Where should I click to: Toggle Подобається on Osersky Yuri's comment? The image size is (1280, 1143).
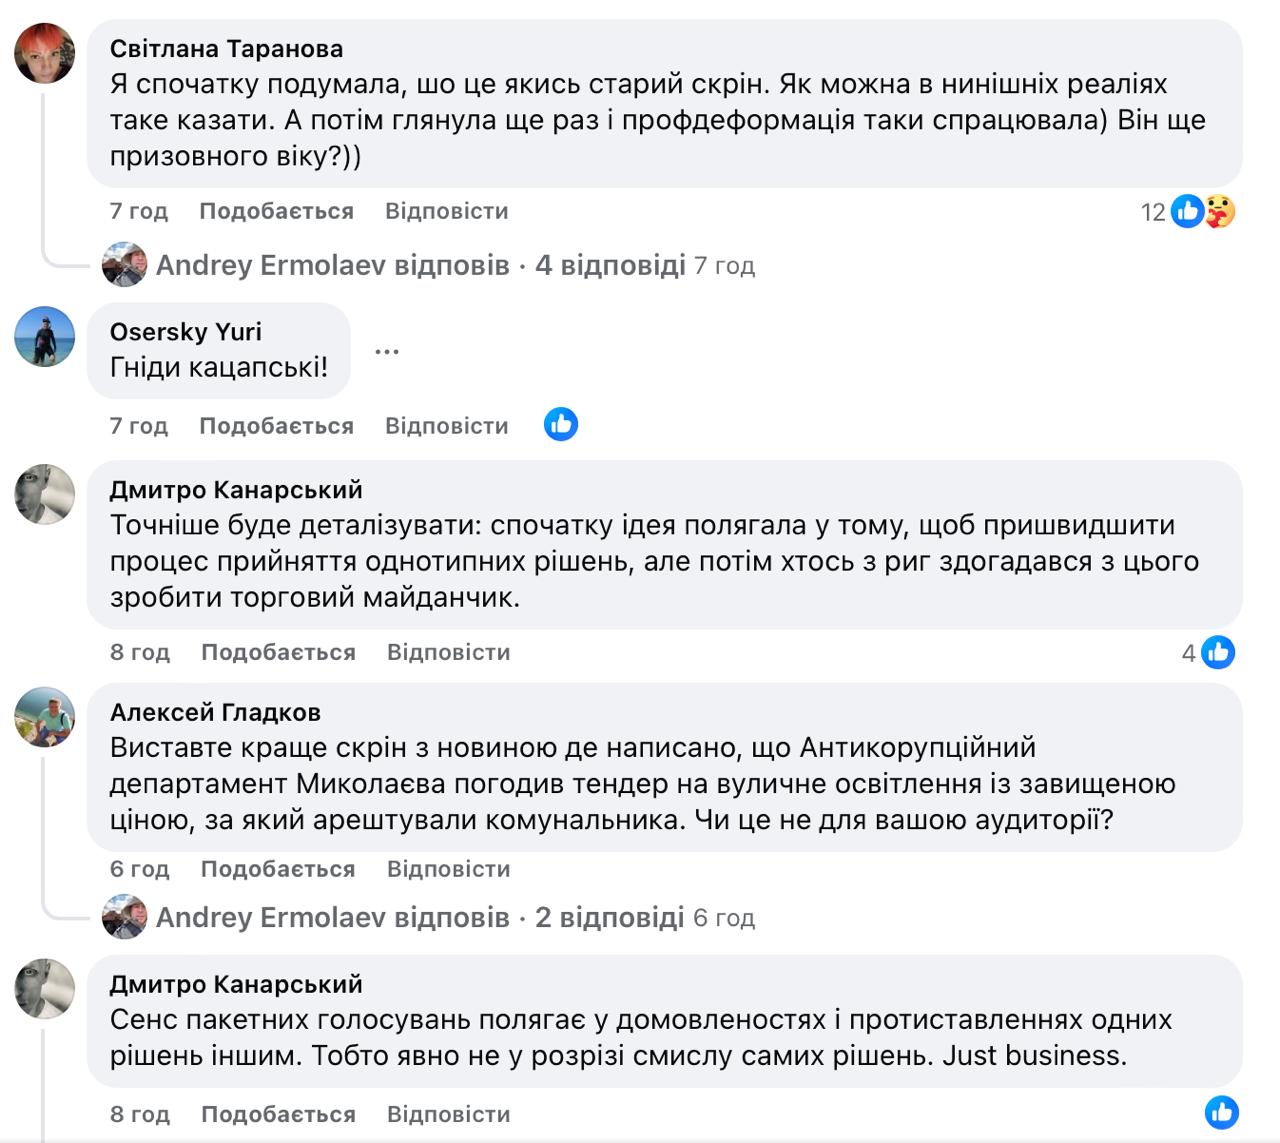point(276,426)
